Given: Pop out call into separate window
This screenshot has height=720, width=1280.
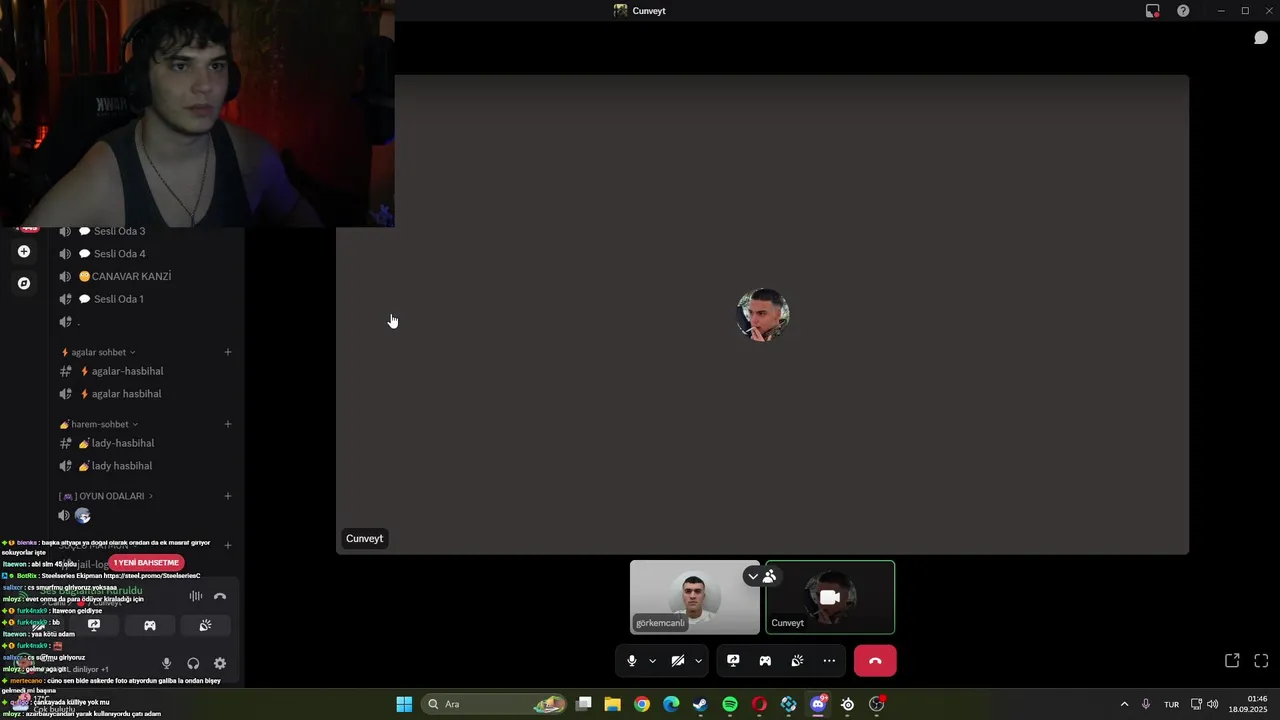Looking at the screenshot, I should [1232, 661].
